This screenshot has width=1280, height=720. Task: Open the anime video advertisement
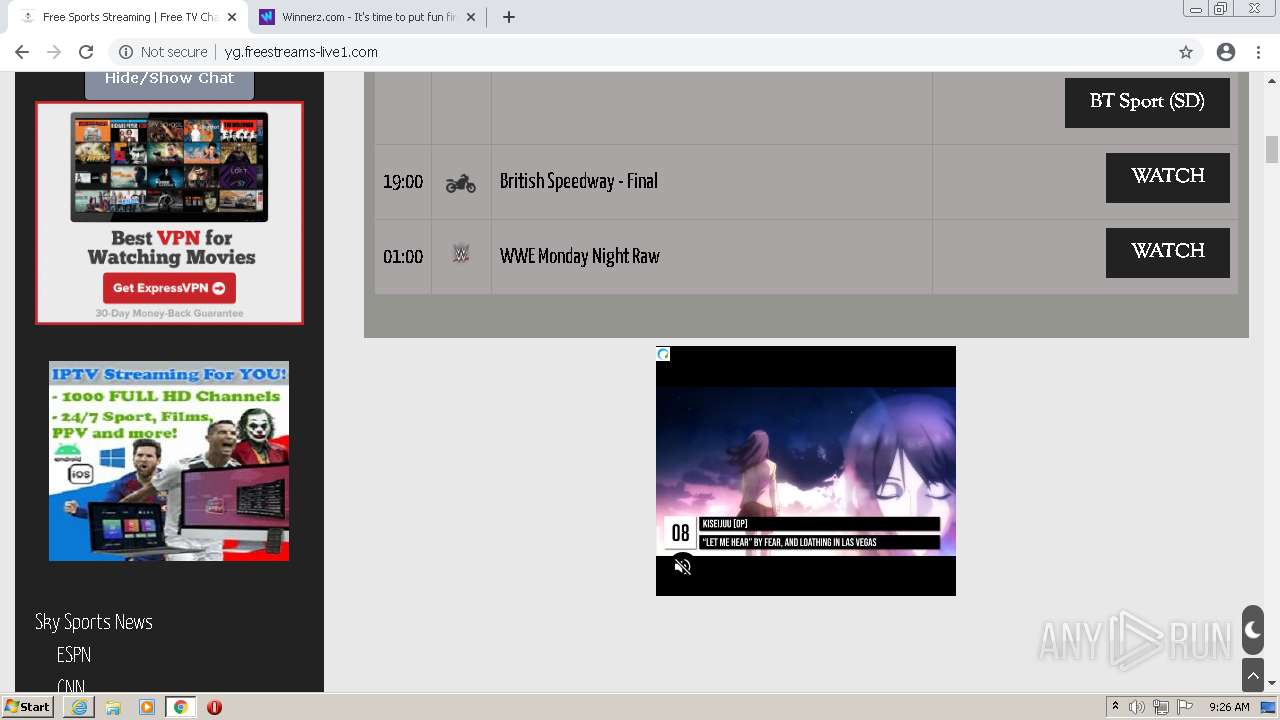(x=806, y=471)
